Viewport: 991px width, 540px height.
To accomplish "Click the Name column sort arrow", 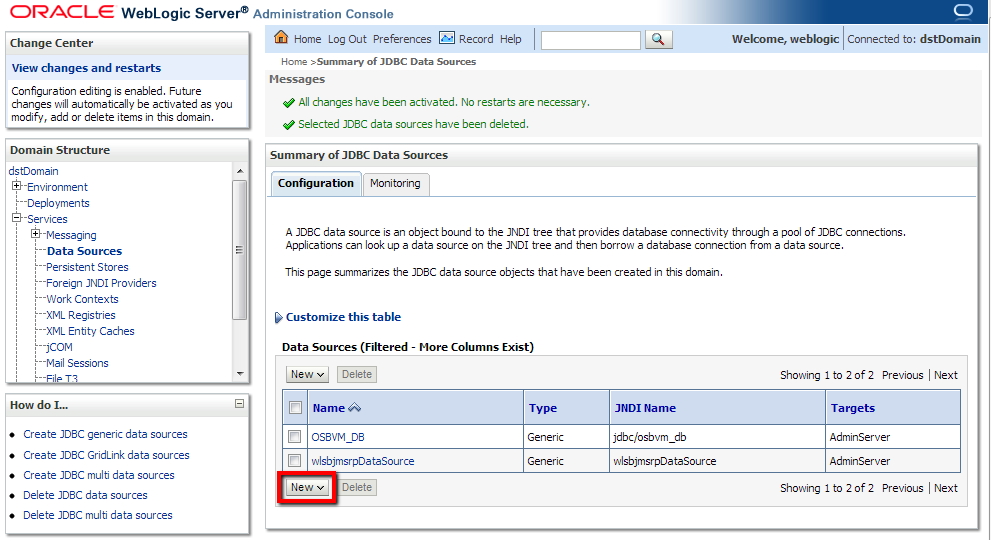I will [355, 408].
